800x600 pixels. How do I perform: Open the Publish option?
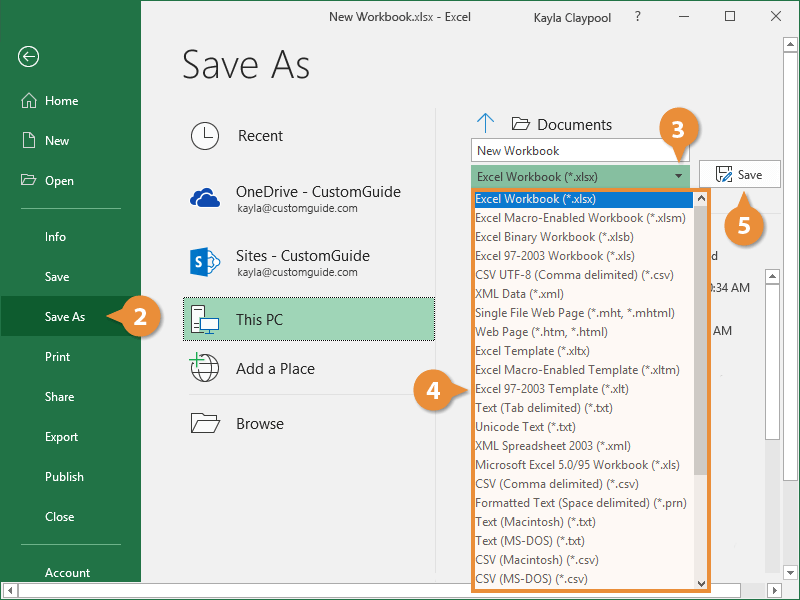64,476
